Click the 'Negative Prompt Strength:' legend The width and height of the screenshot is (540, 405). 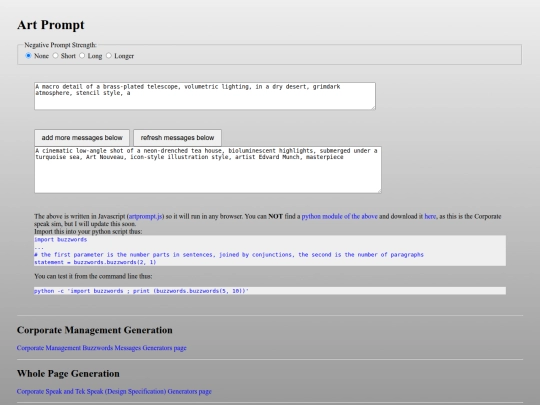61,45
